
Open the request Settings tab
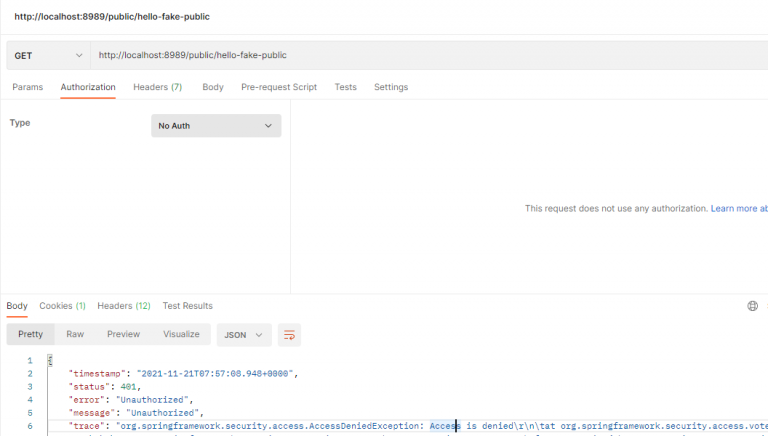point(391,87)
